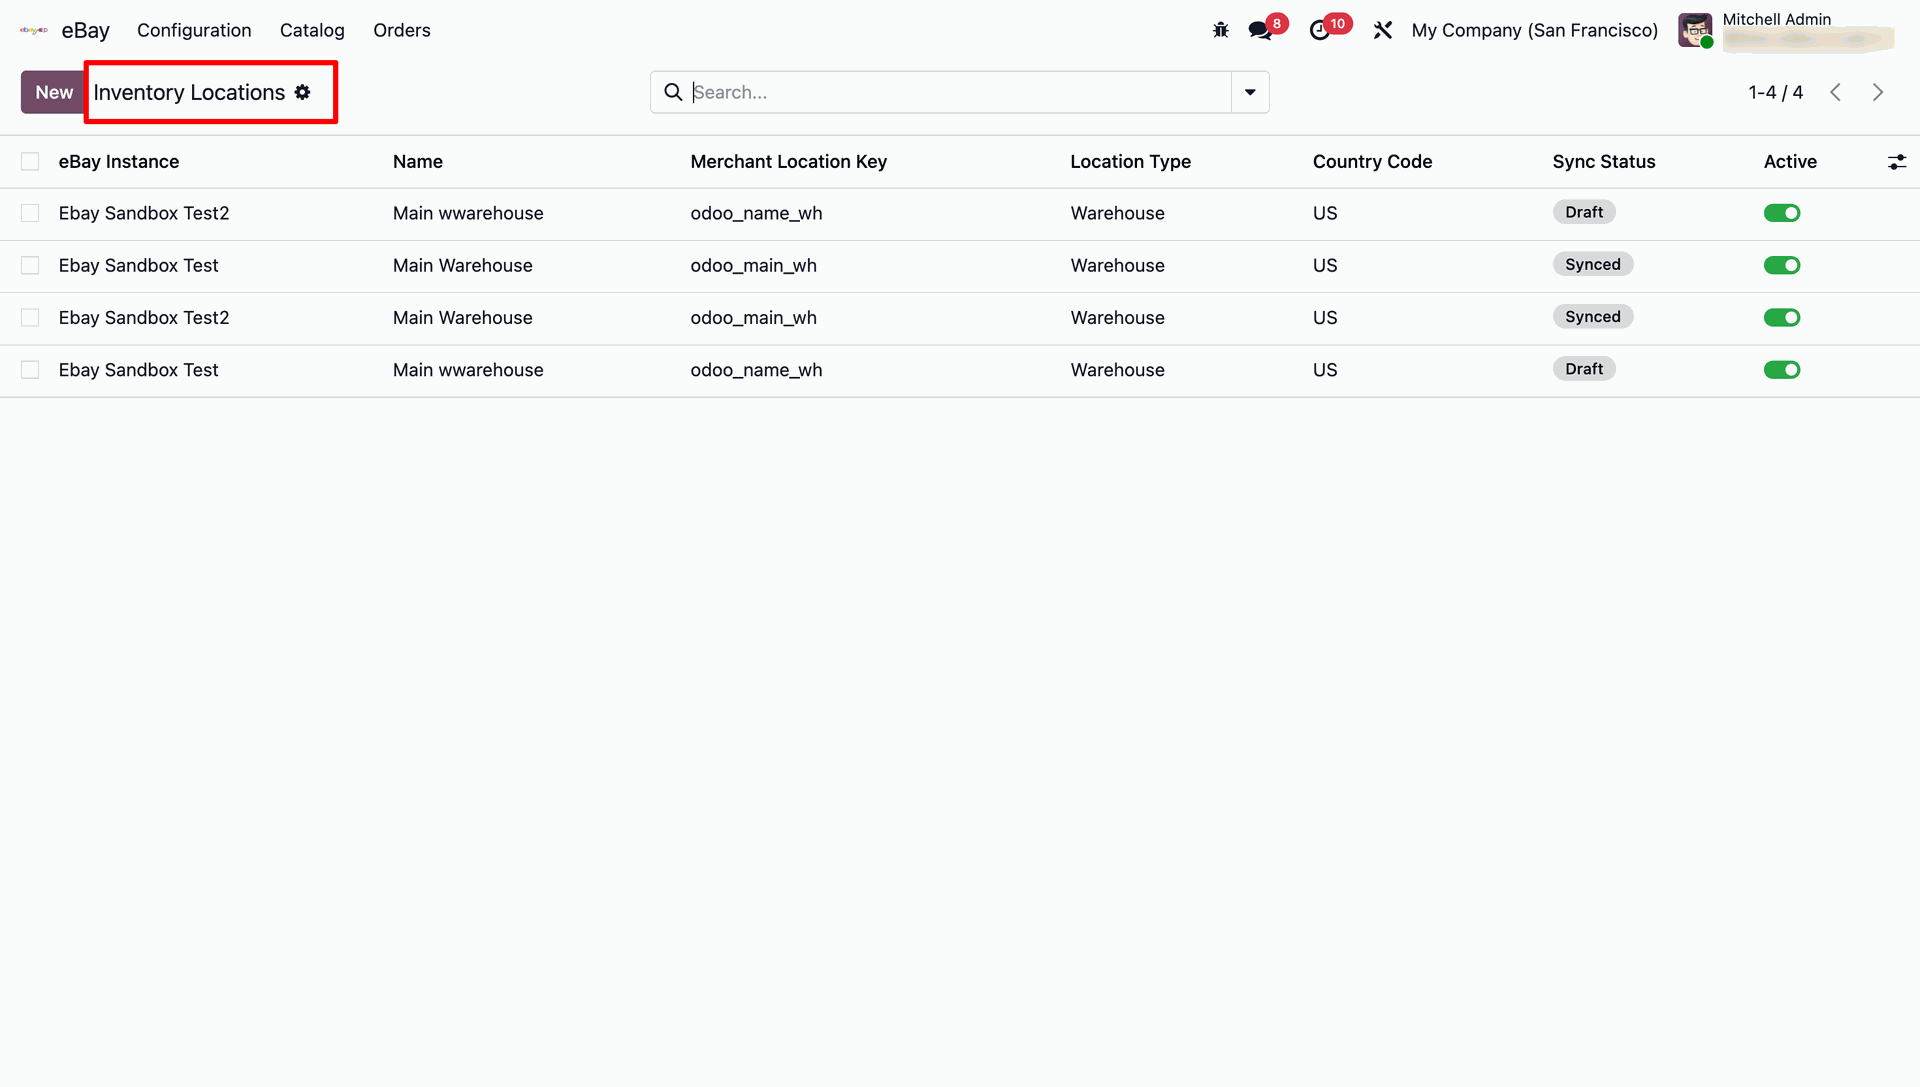Go to the previous page arrow
Image resolution: width=1920 pixels, height=1087 pixels.
[1835, 92]
